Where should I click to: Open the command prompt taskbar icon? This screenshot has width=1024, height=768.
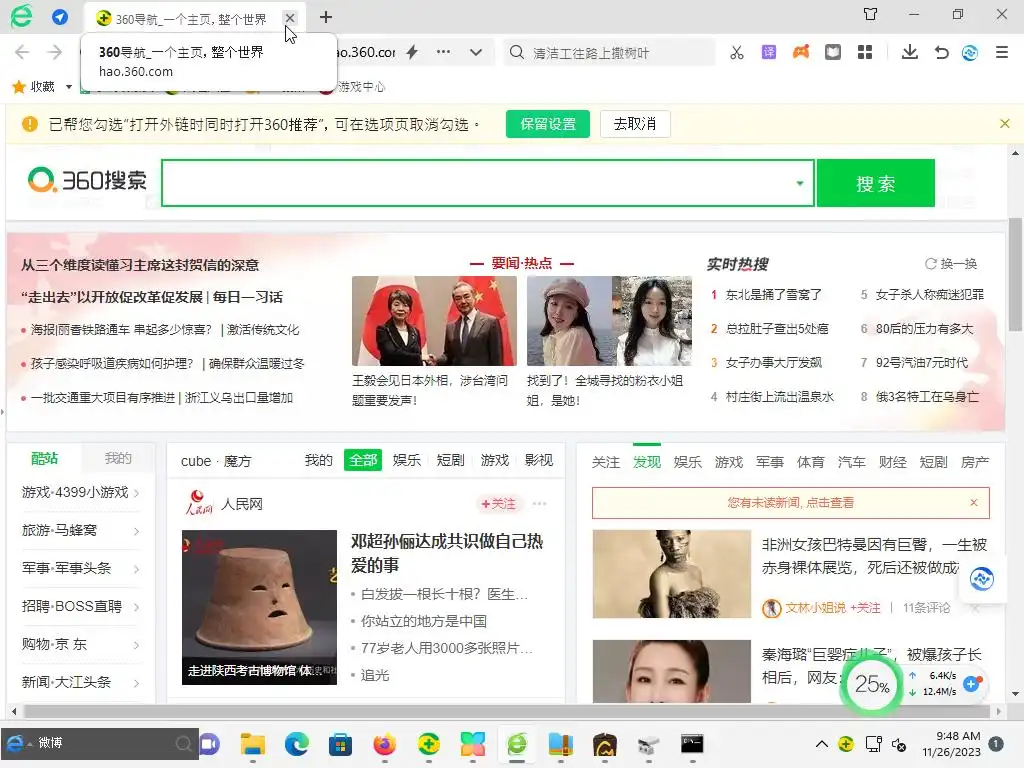point(692,744)
